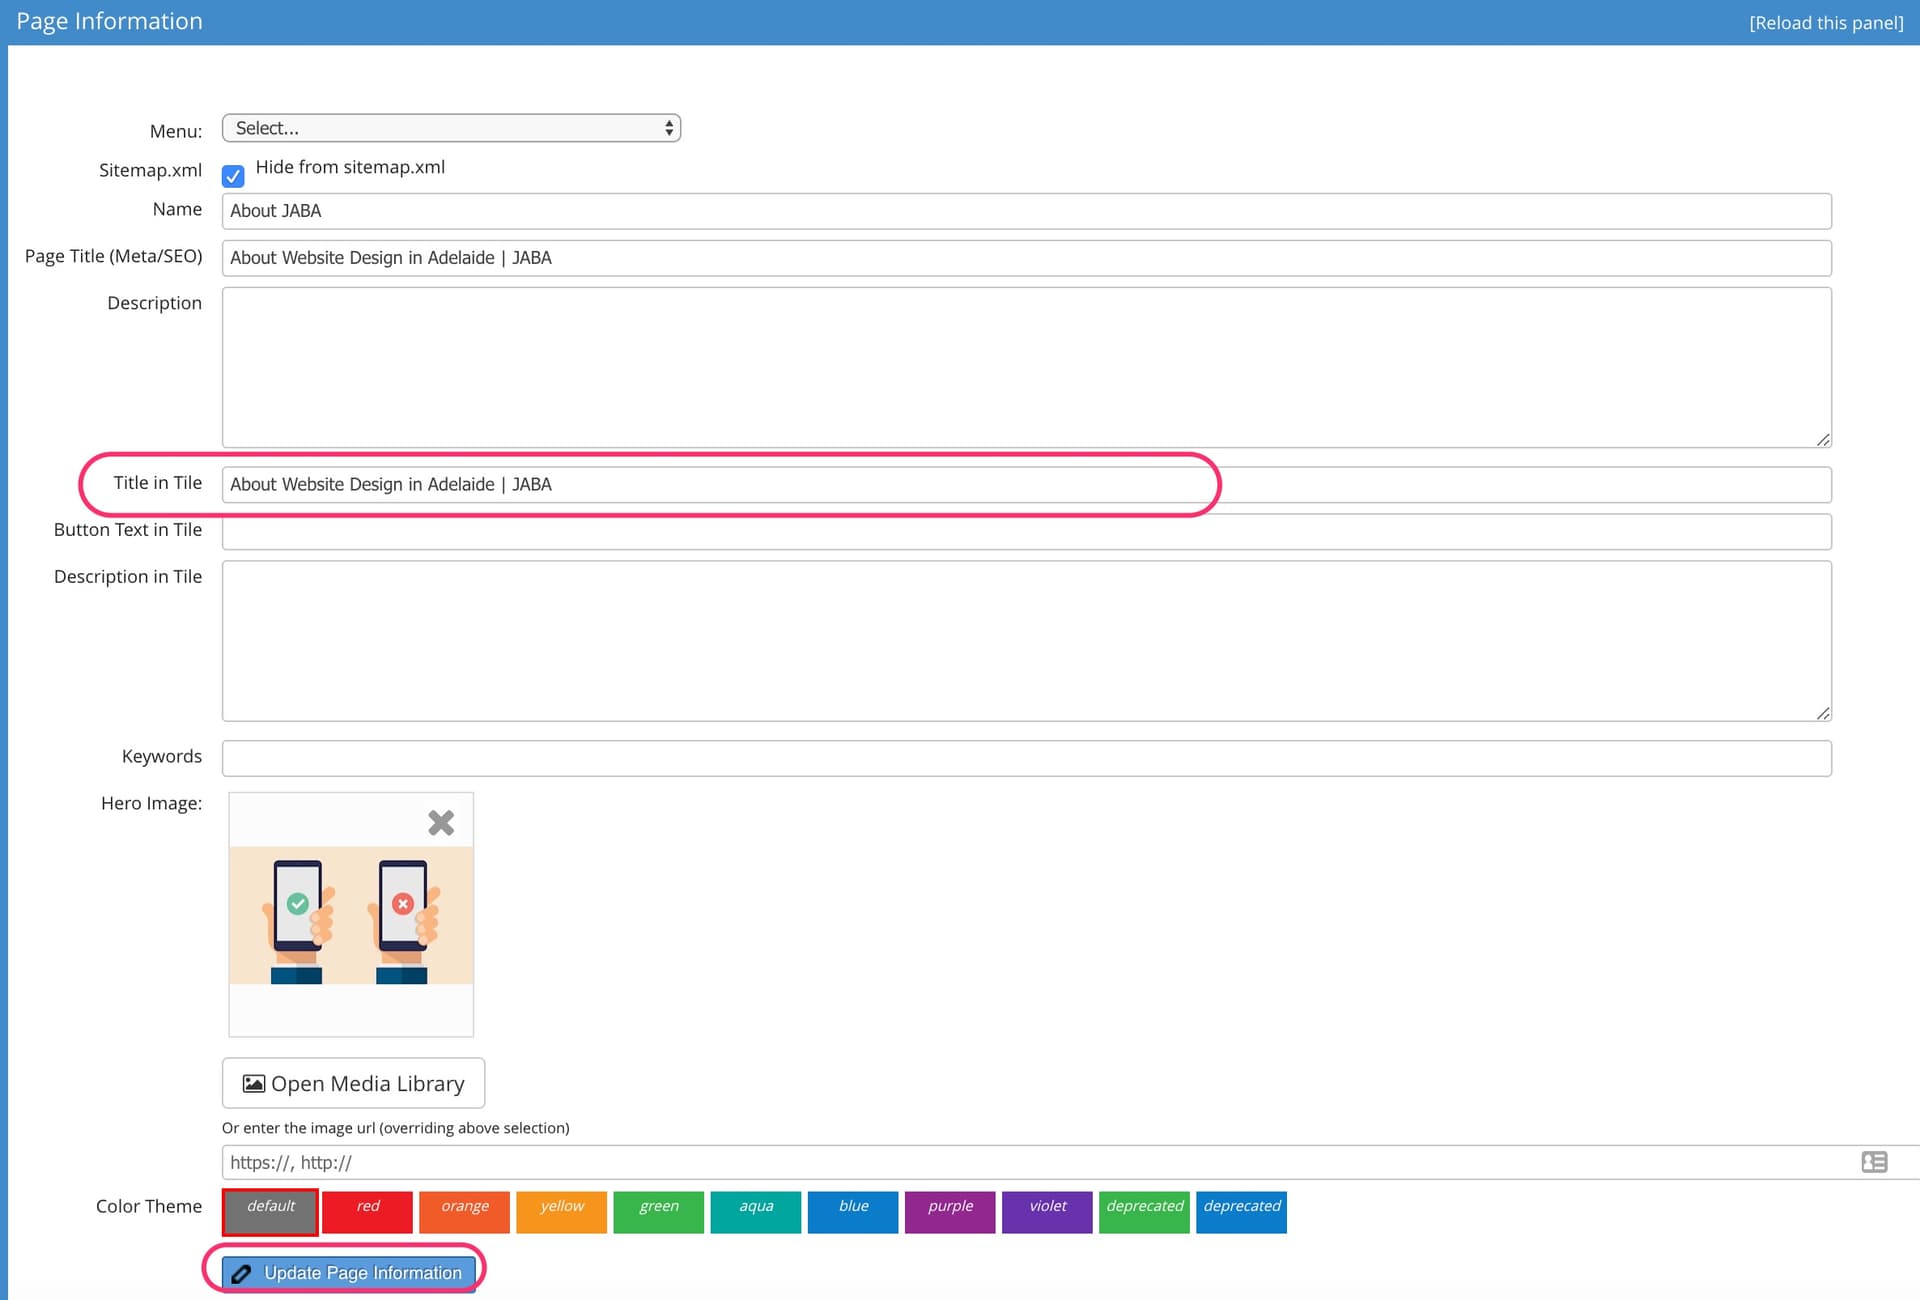Select the orange color theme
The image size is (1920, 1300).
(x=465, y=1212)
